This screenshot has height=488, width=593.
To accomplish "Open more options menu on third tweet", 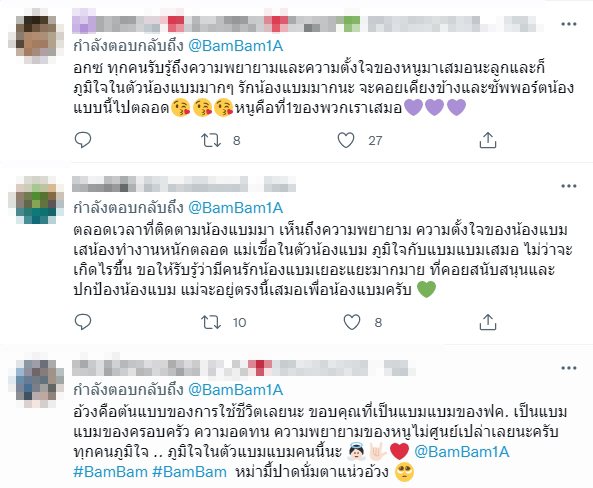I will pos(569,368).
